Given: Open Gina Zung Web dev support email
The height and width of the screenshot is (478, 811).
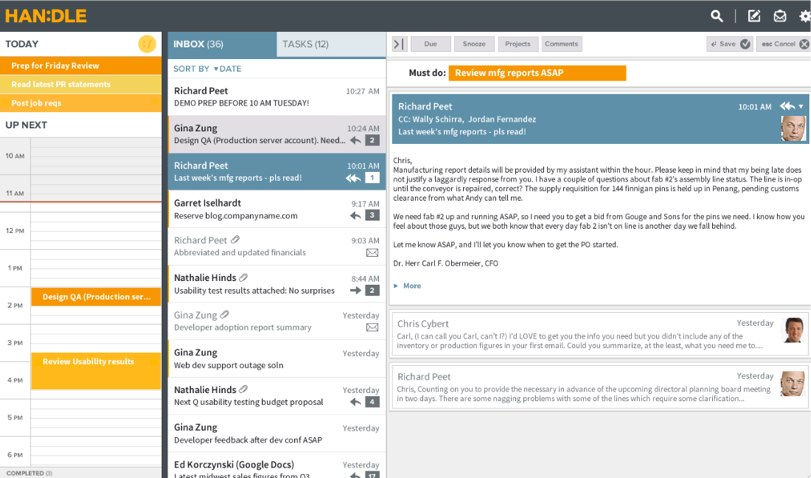Looking at the screenshot, I should click(277, 358).
